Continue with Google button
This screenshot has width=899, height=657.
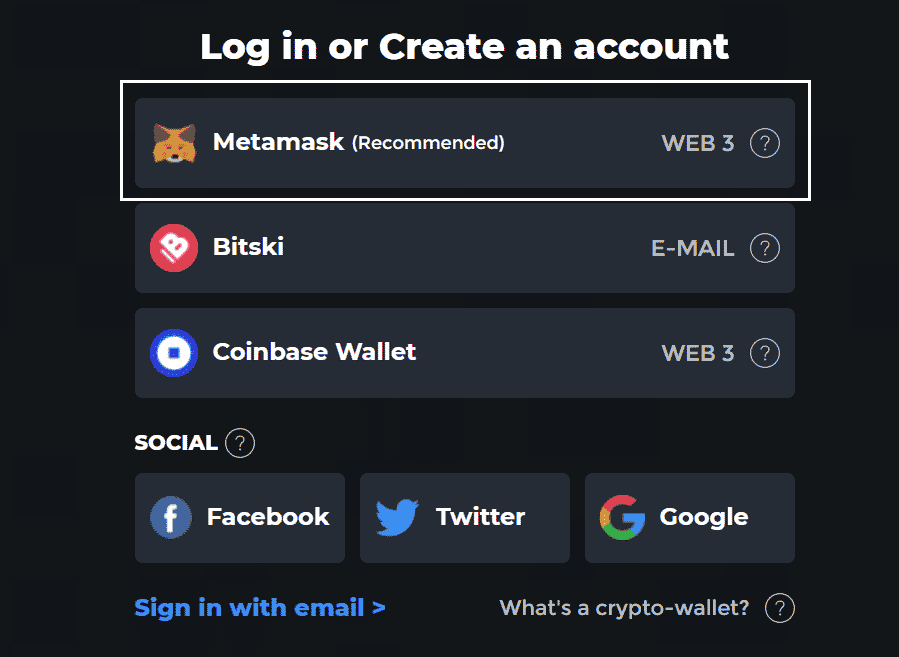coord(690,518)
